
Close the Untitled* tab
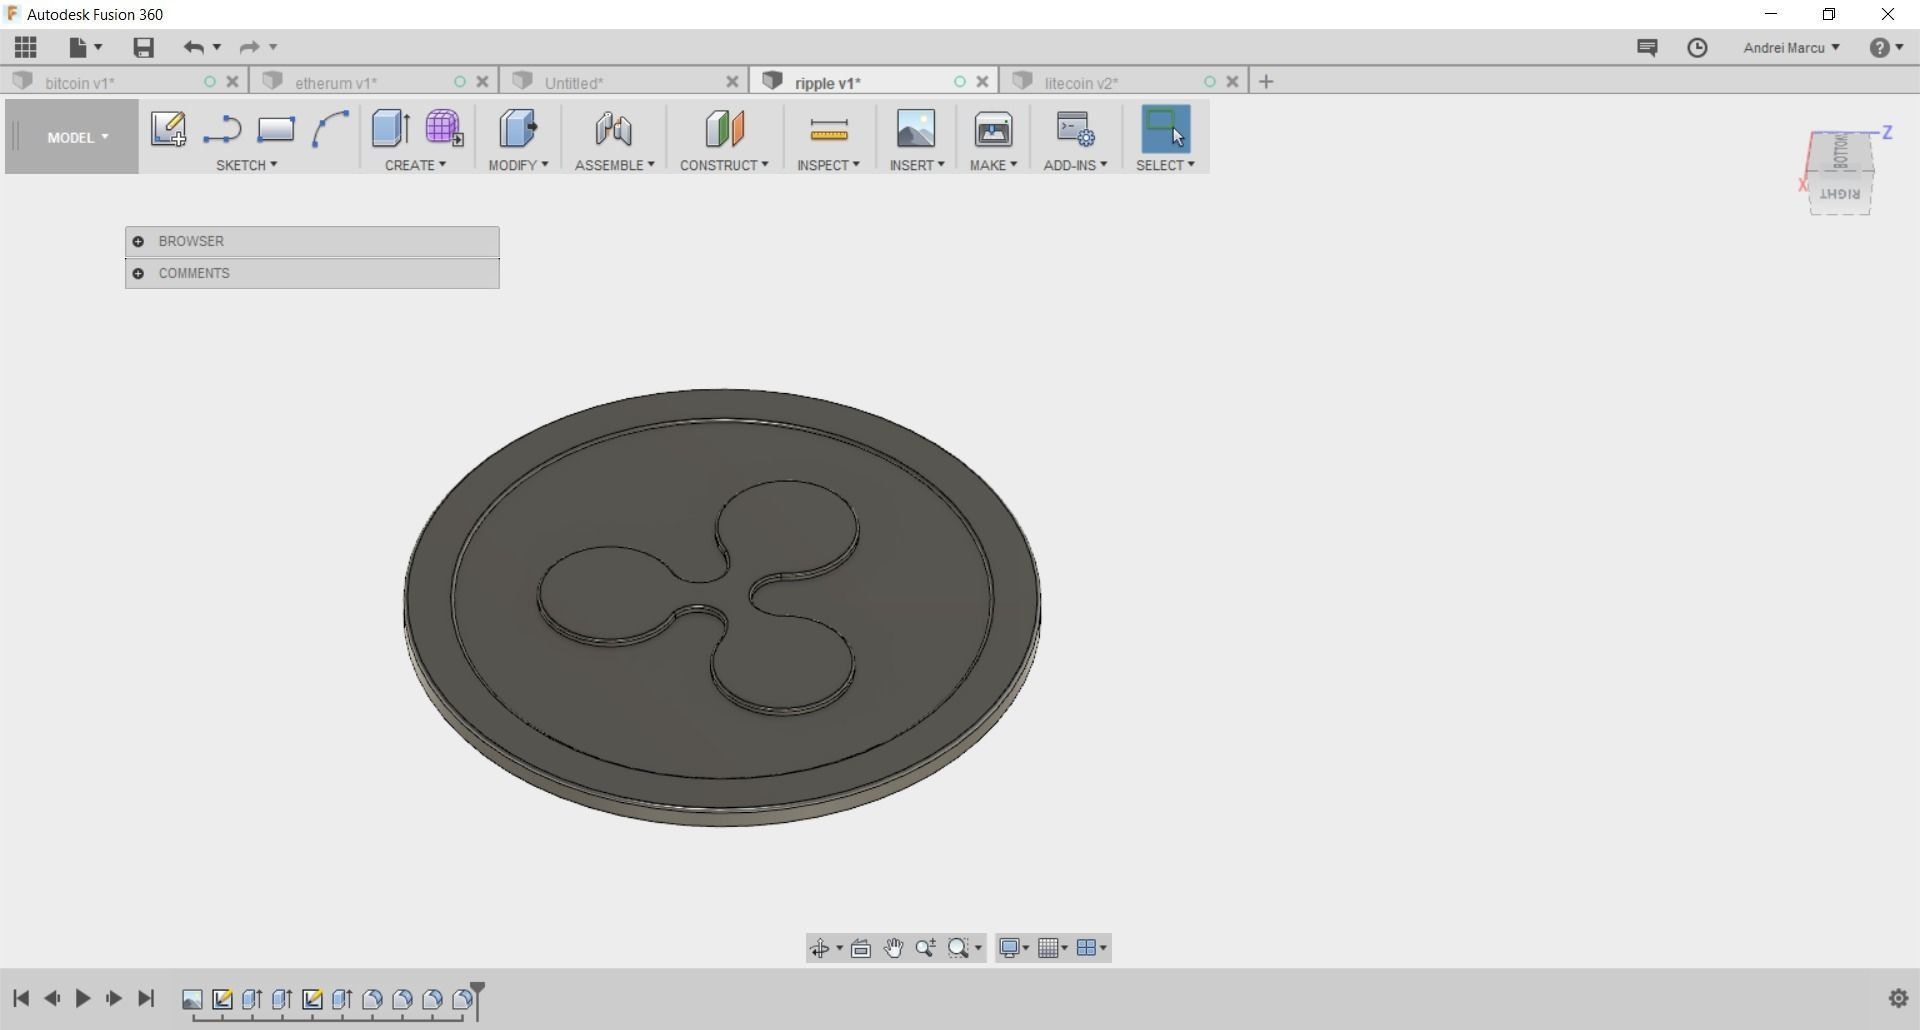pyautogui.click(x=732, y=82)
